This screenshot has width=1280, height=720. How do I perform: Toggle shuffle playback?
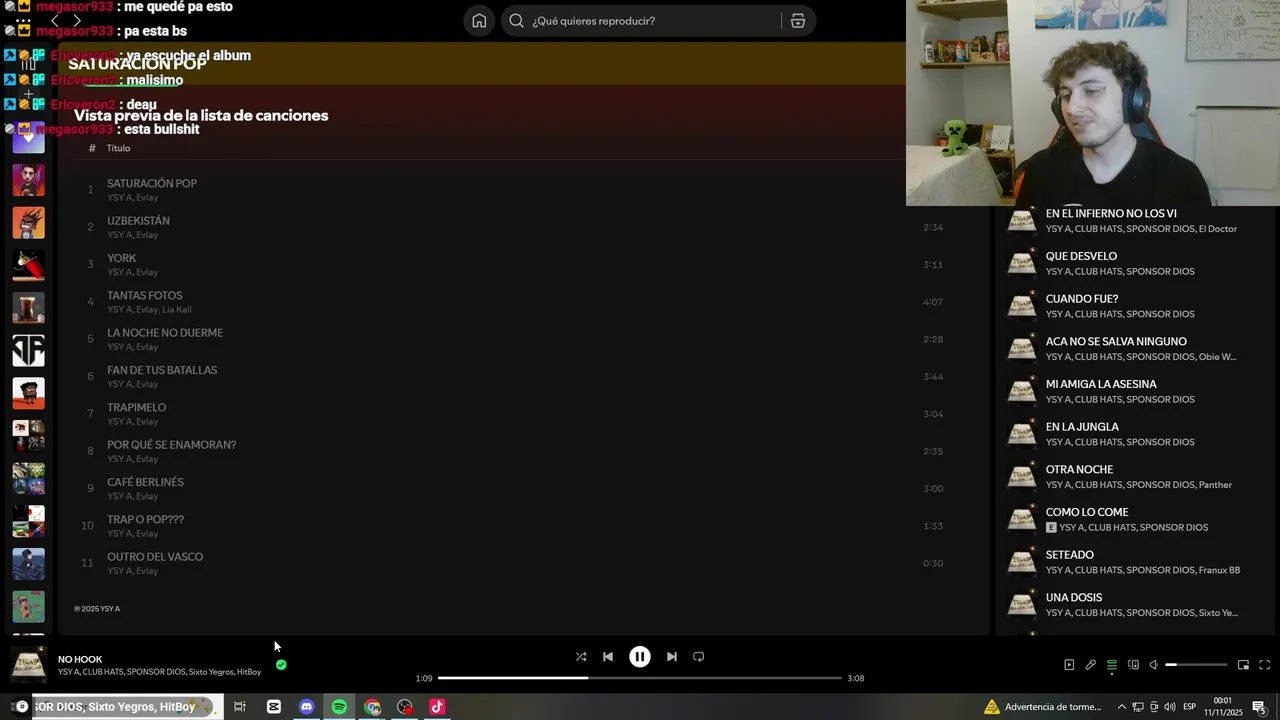(581, 657)
